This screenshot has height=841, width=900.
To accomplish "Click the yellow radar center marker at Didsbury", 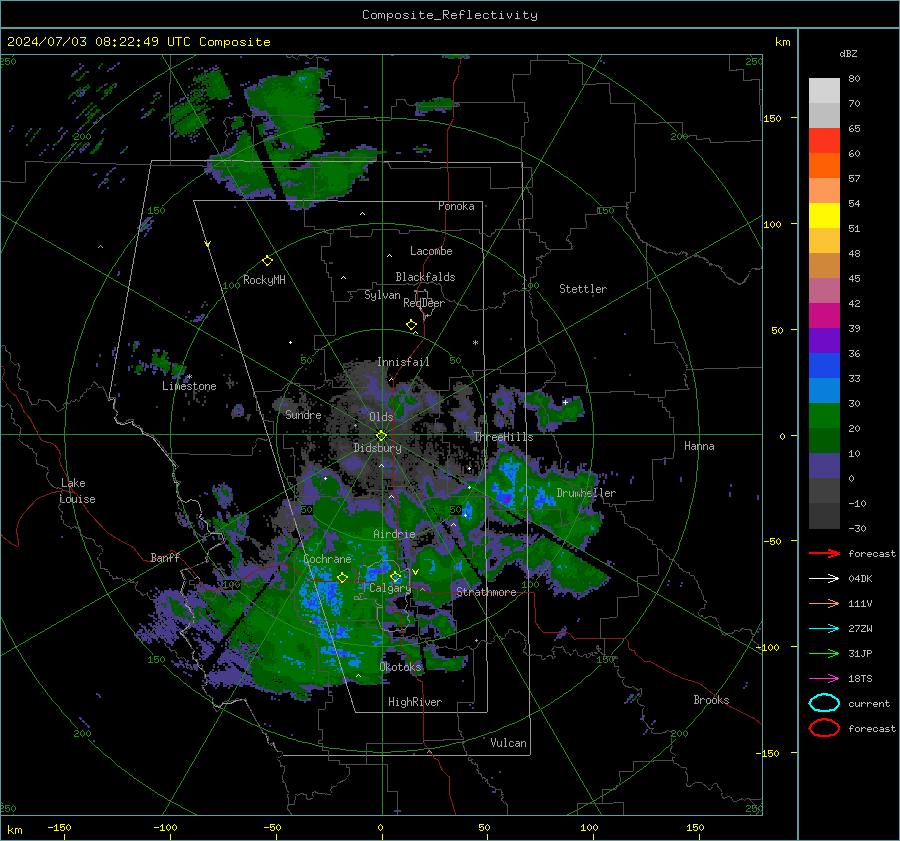I will tap(381, 436).
